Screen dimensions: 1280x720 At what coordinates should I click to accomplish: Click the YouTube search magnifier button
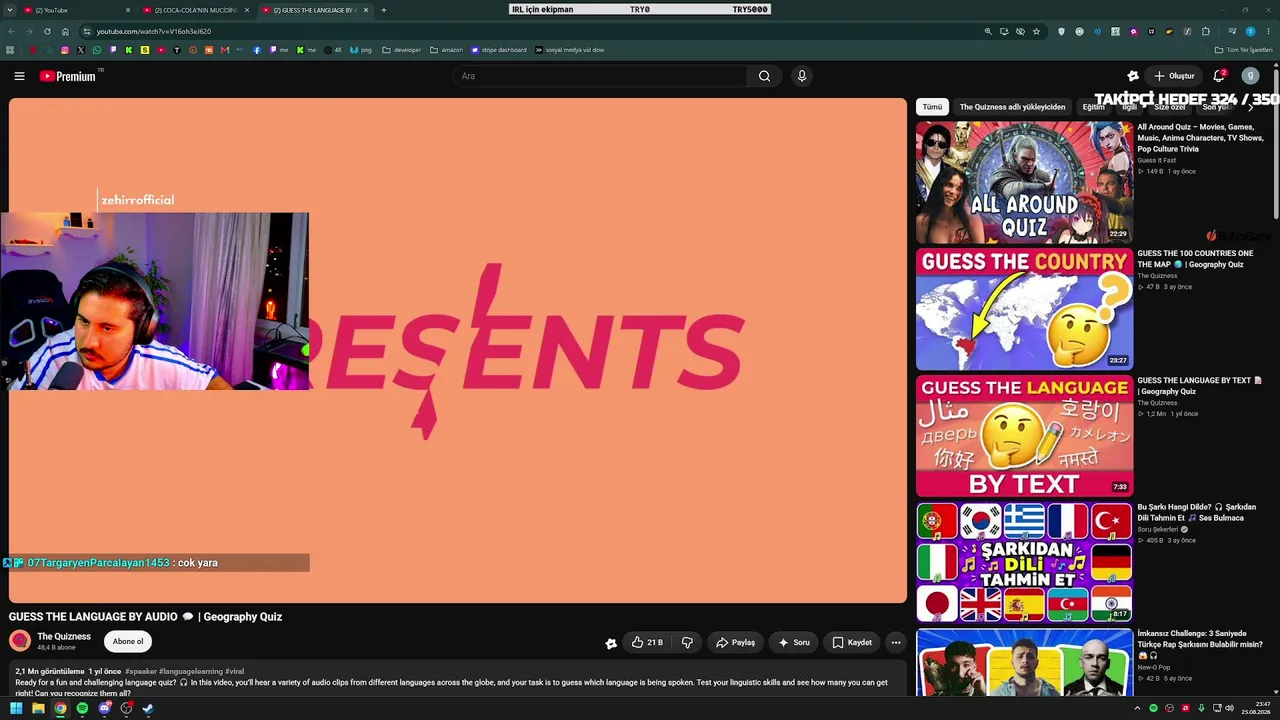tap(764, 76)
